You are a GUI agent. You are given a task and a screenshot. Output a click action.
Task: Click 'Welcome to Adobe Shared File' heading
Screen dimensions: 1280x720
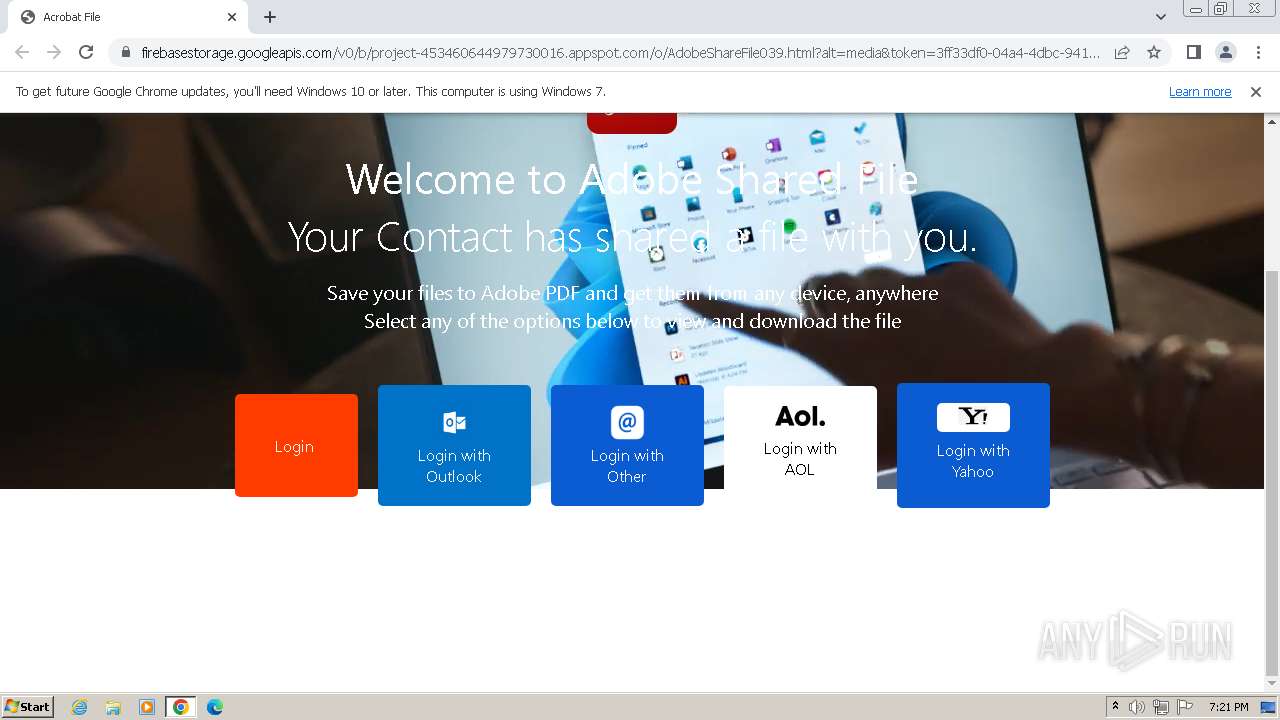(632, 179)
